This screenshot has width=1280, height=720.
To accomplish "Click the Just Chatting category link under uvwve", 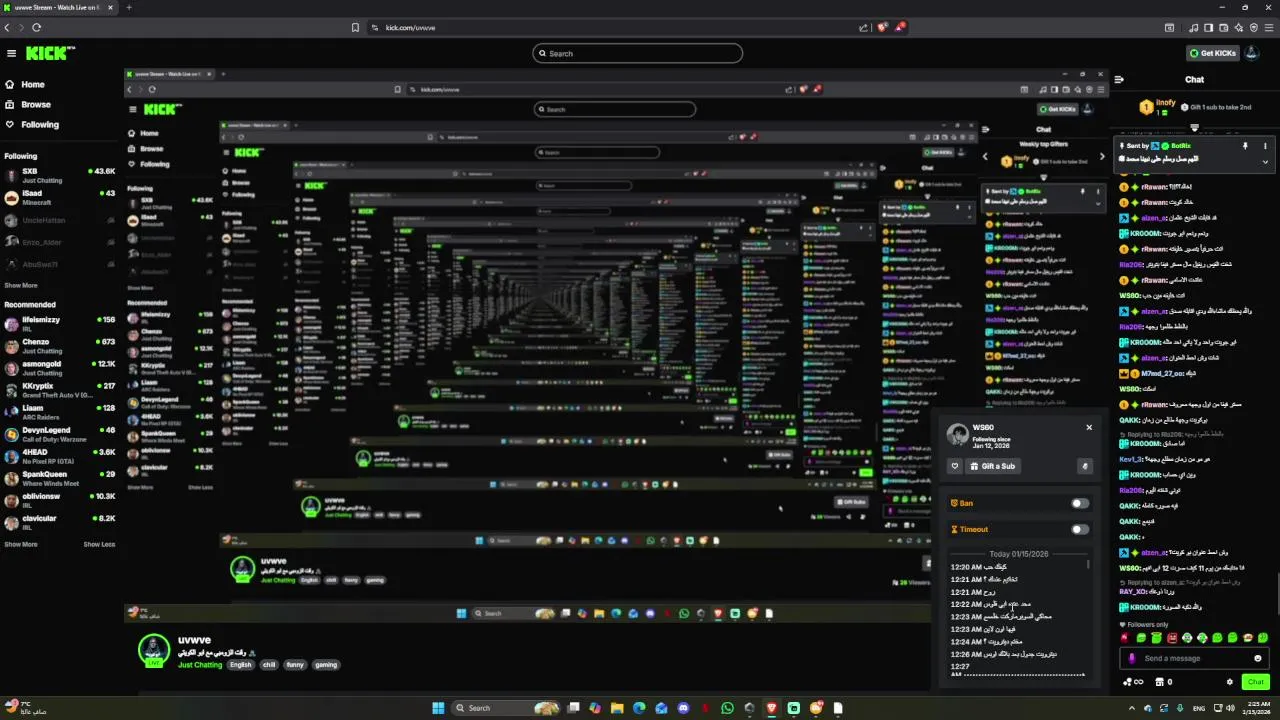I will [x=200, y=665].
